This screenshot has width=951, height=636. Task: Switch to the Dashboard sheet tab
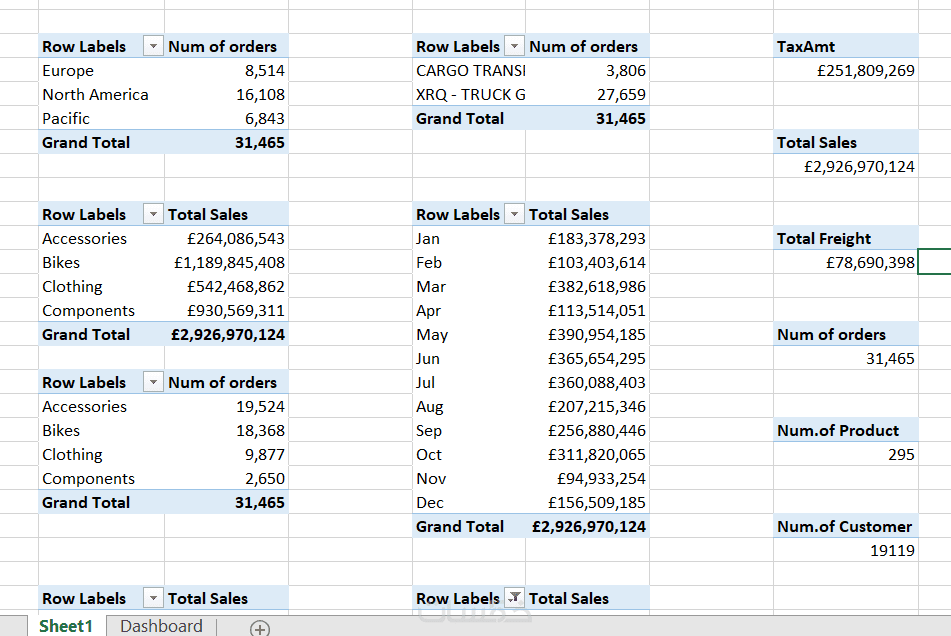(x=161, y=626)
